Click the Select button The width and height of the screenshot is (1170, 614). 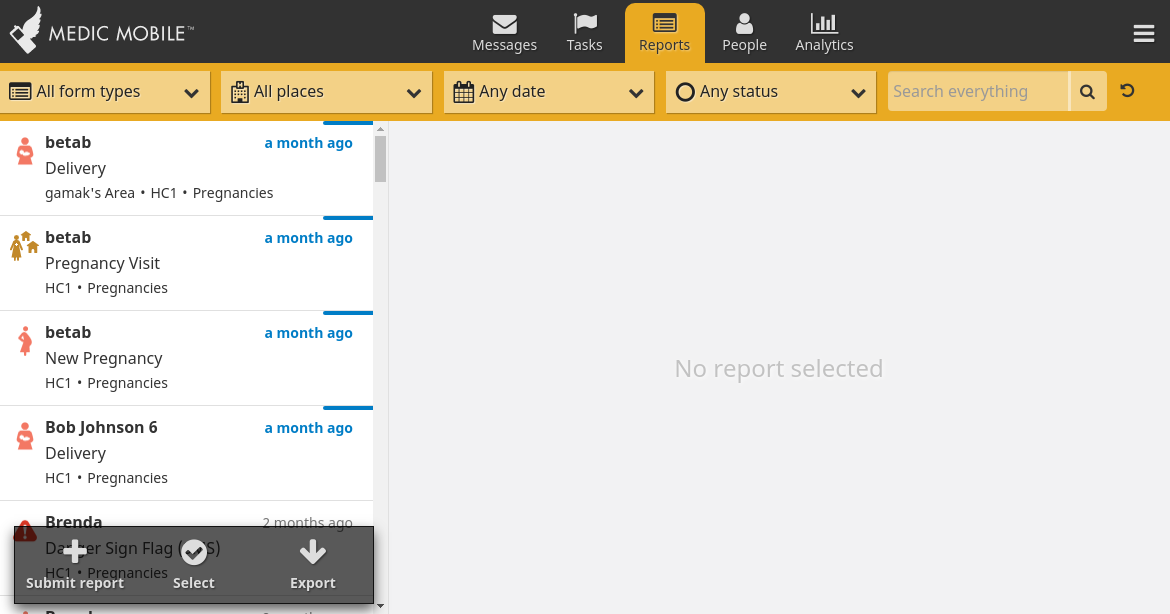(194, 565)
